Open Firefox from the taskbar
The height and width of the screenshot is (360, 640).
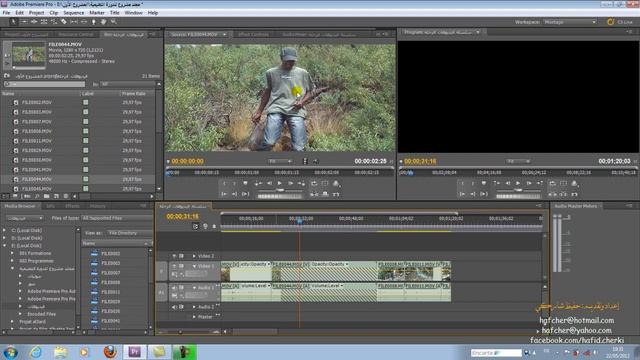click(109, 352)
